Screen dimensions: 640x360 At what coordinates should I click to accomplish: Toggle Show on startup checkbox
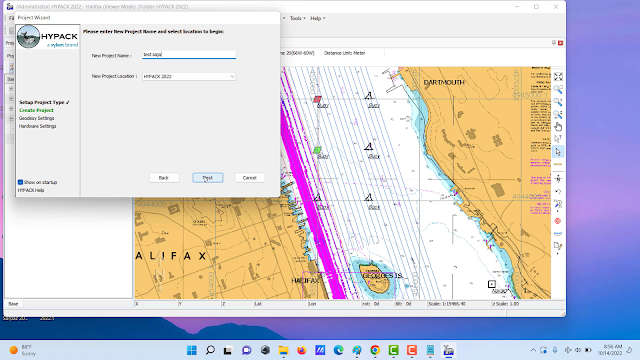click(x=20, y=182)
